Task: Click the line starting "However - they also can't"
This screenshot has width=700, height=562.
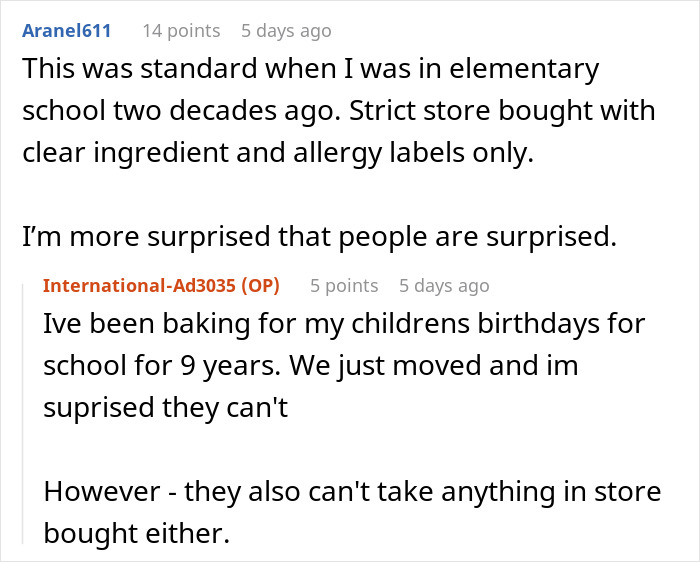Action: point(352,492)
